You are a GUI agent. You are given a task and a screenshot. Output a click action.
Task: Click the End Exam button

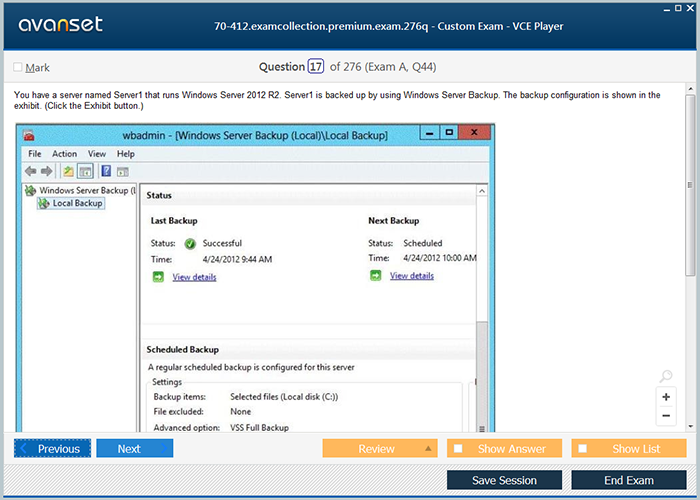click(629, 480)
